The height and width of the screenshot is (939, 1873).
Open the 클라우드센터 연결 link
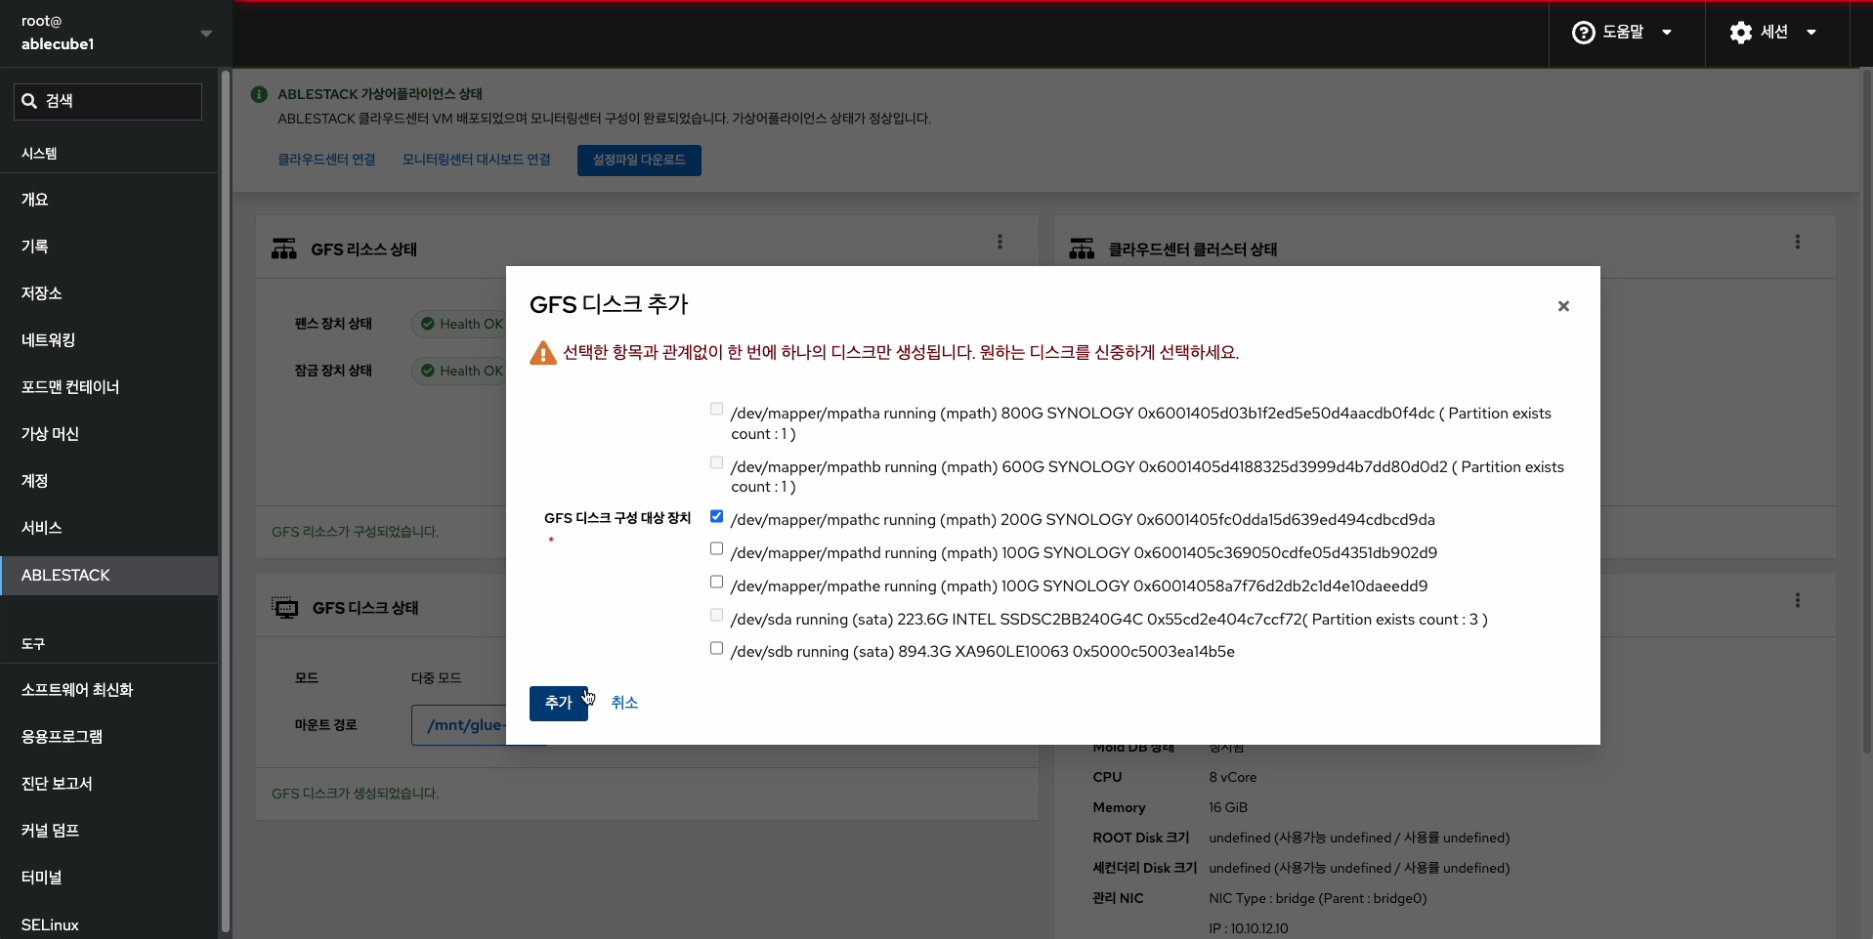tap(327, 160)
